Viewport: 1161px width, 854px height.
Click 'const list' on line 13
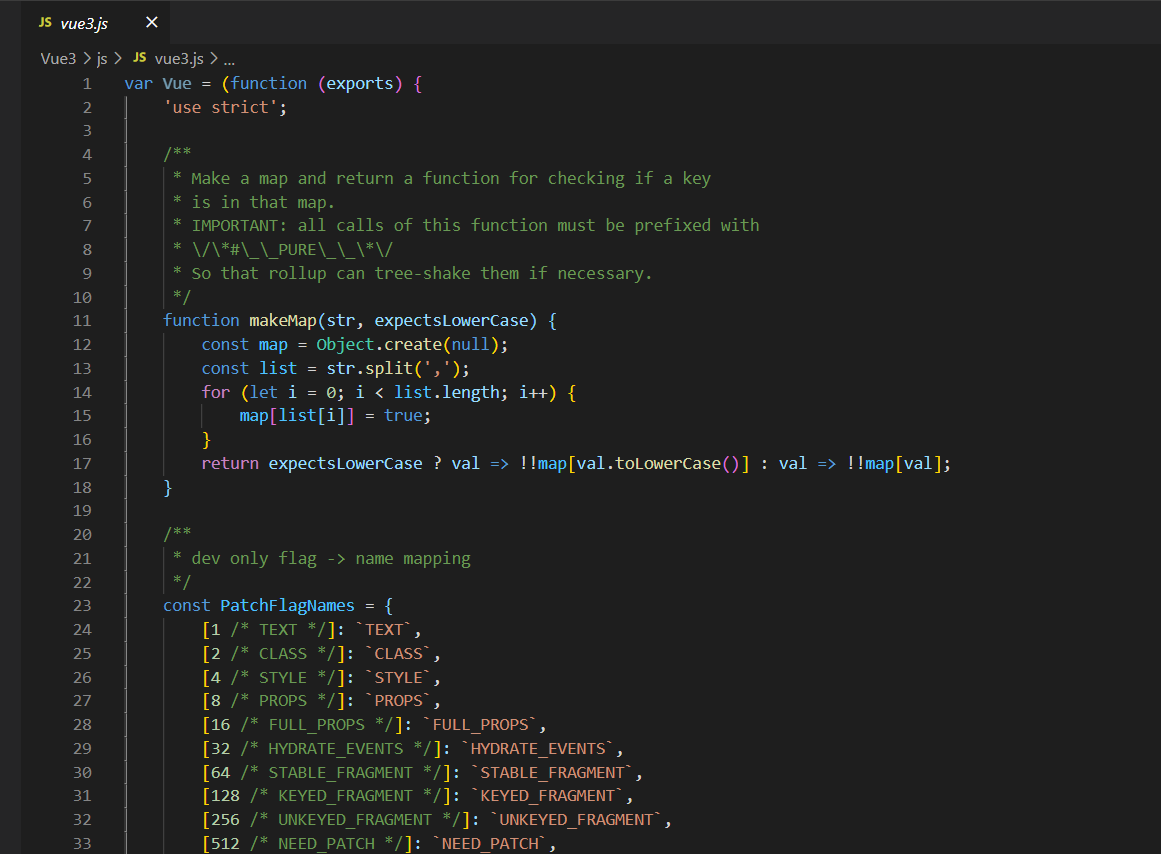pyautogui.click(x=249, y=368)
